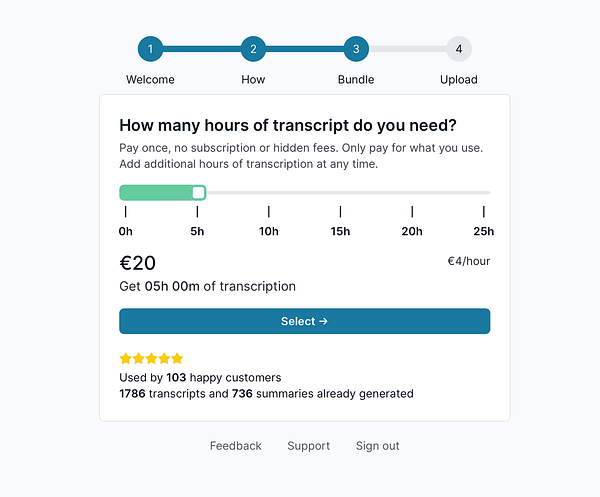Click the Welcome step label
Screen dimensions: 600x497
point(150,80)
